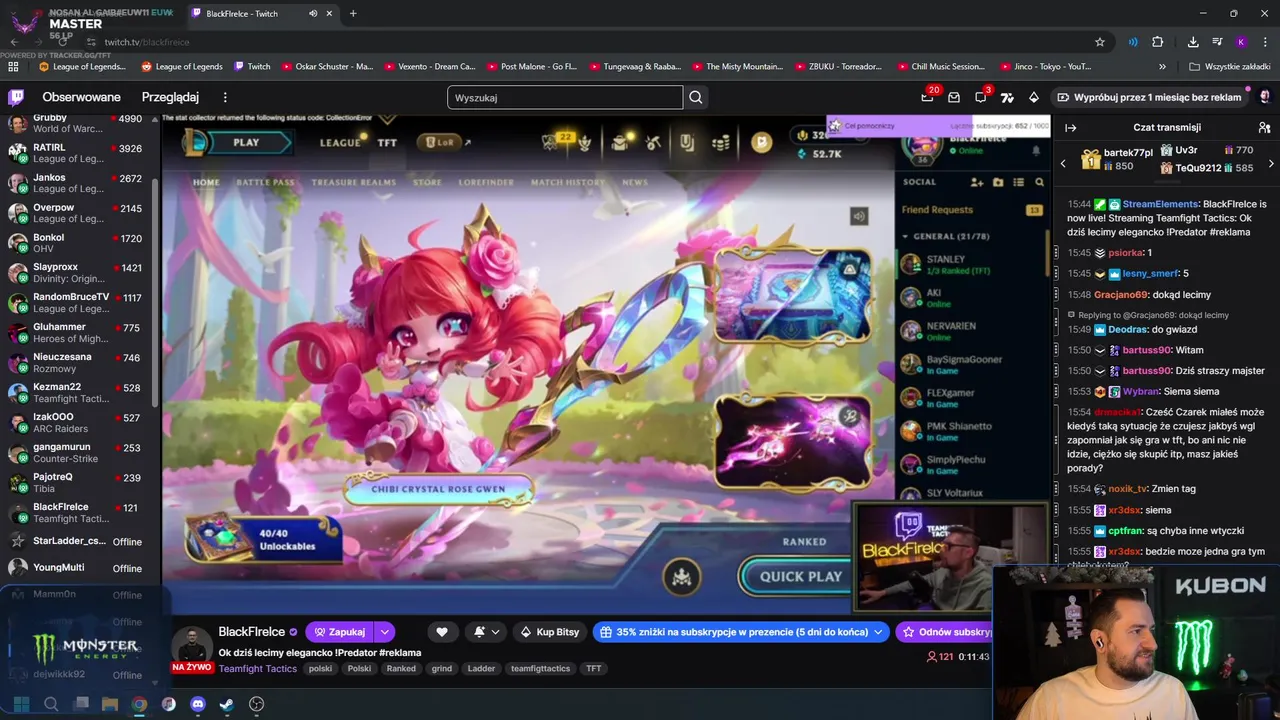Open Obserwowane in Twitch navigation
This screenshot has height=720, width=1280.
pyautogui.click(x=81, y=97)
